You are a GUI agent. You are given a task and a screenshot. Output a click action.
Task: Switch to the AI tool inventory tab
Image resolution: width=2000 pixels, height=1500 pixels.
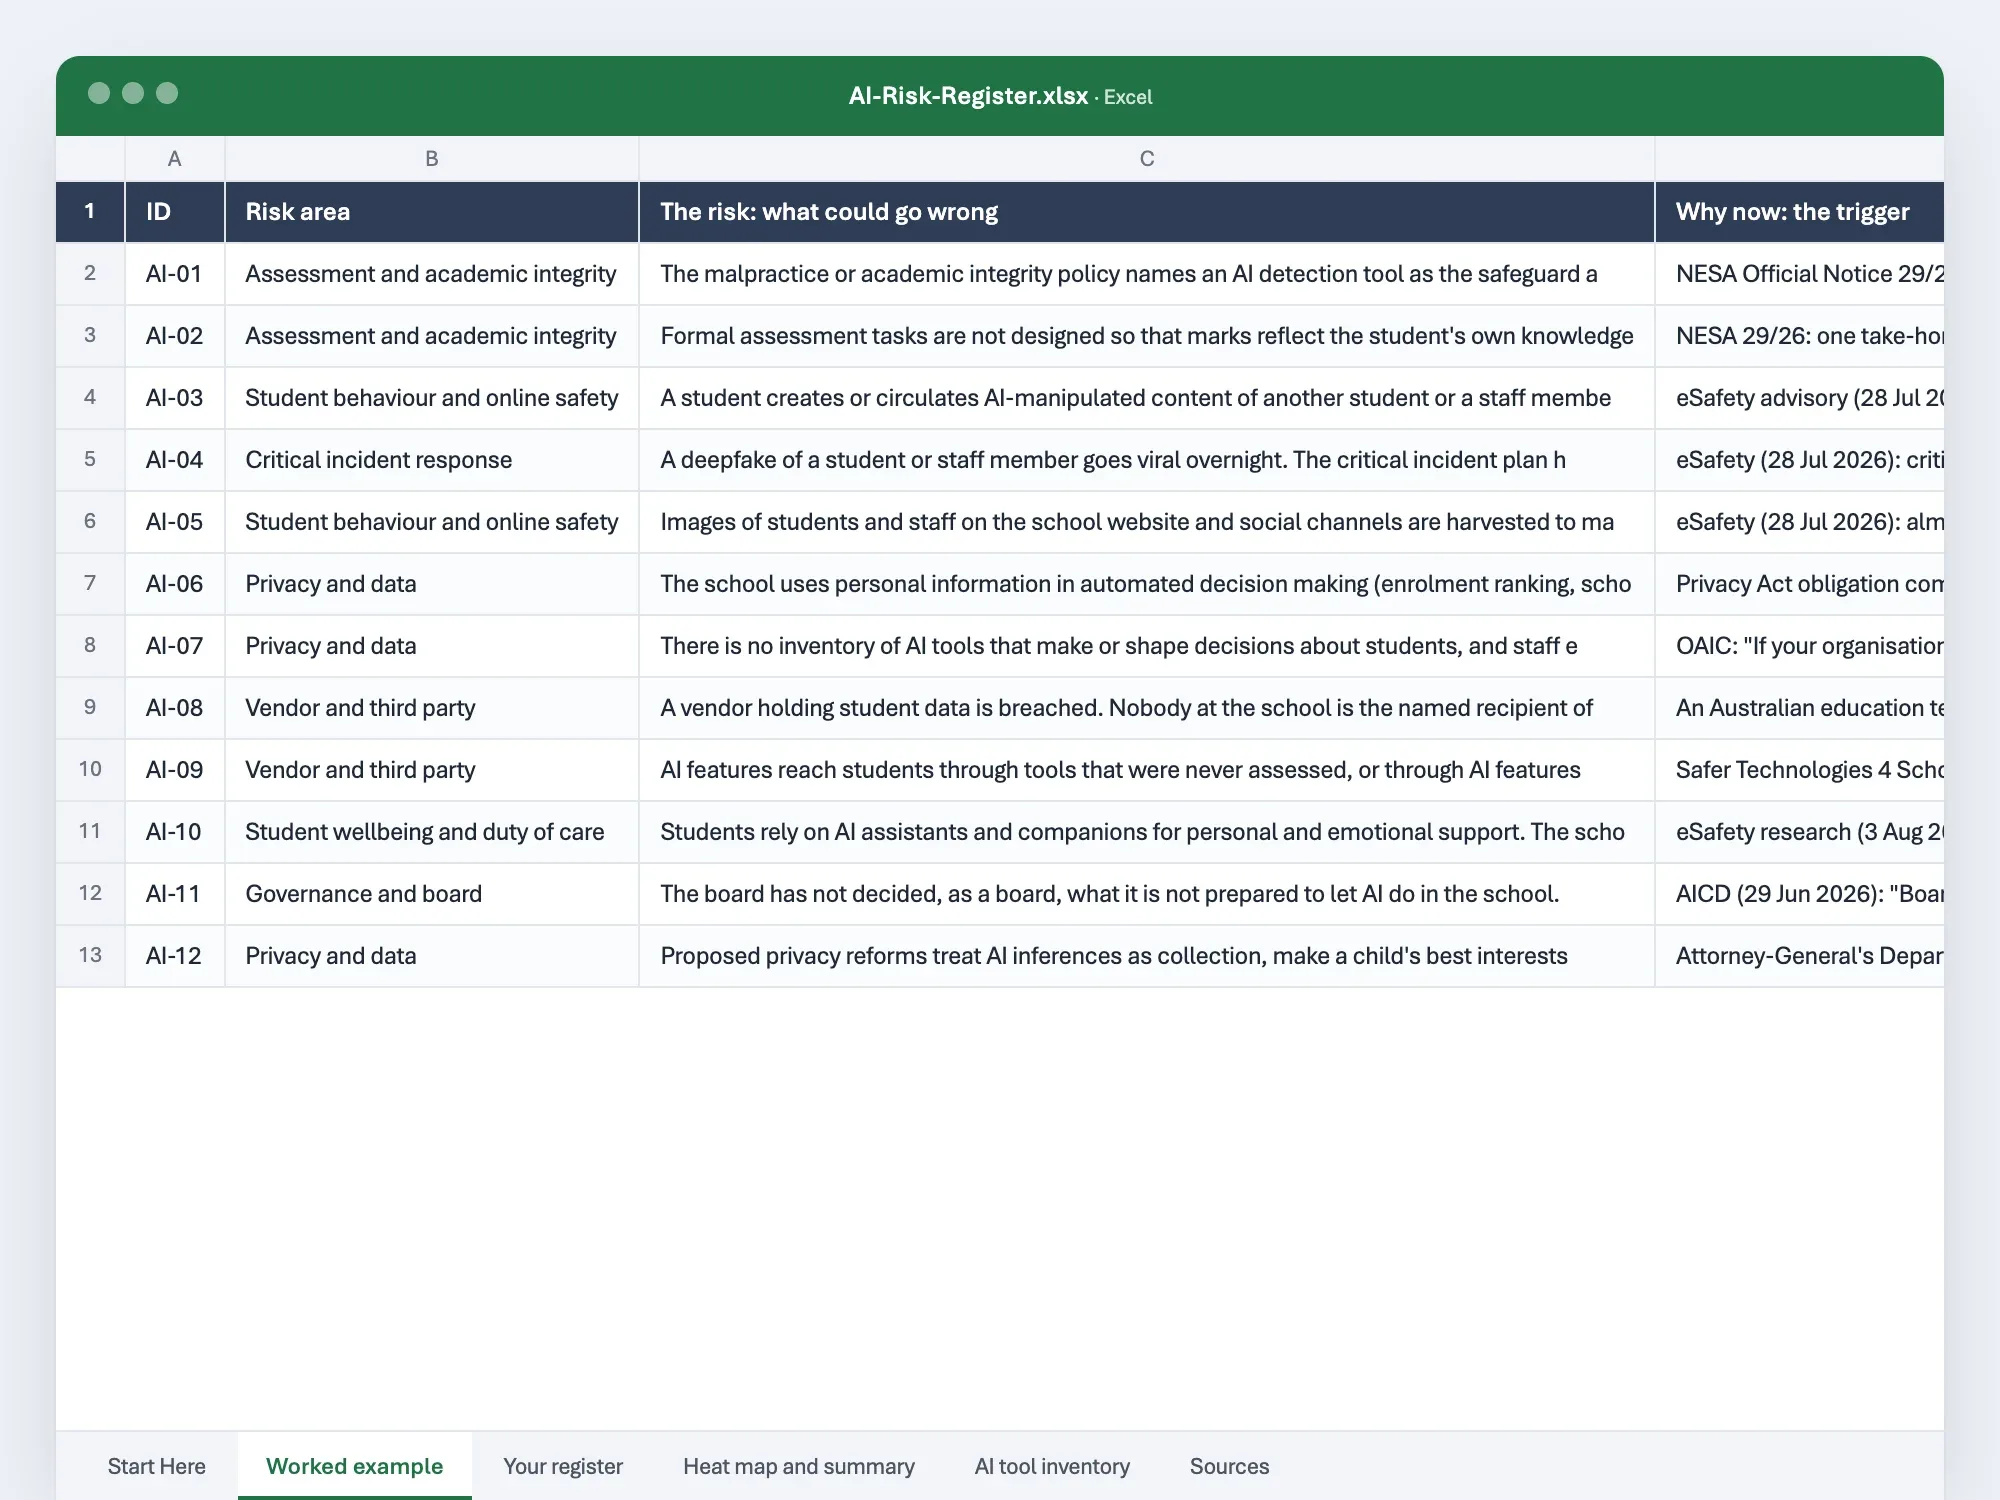[x=1052, y=1466]
